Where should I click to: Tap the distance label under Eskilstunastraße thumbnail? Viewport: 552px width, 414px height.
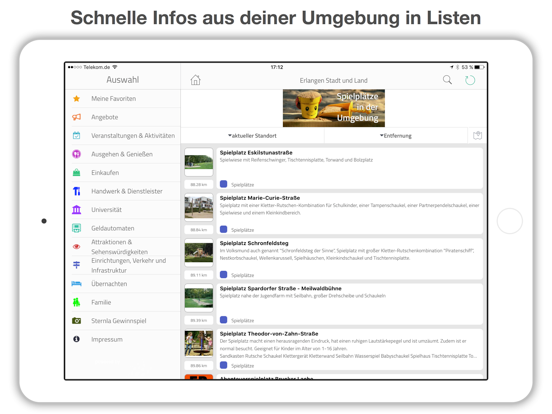coord(199,184)
